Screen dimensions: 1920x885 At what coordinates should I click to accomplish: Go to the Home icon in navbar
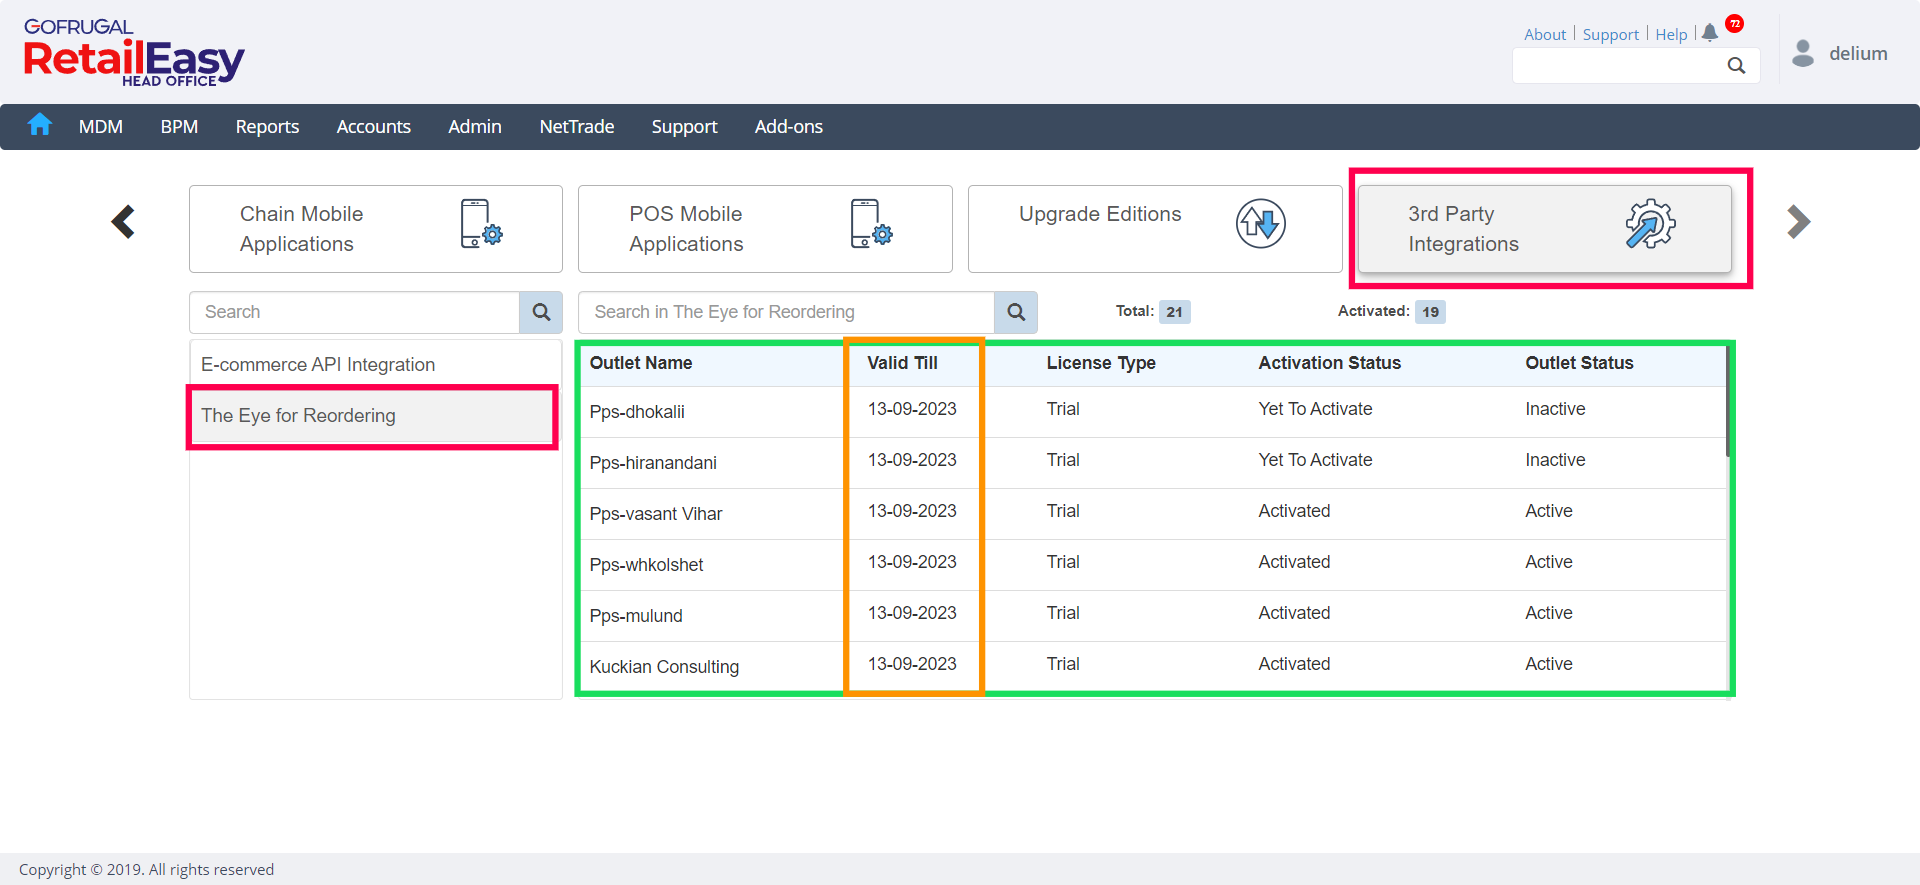[40, 125]
